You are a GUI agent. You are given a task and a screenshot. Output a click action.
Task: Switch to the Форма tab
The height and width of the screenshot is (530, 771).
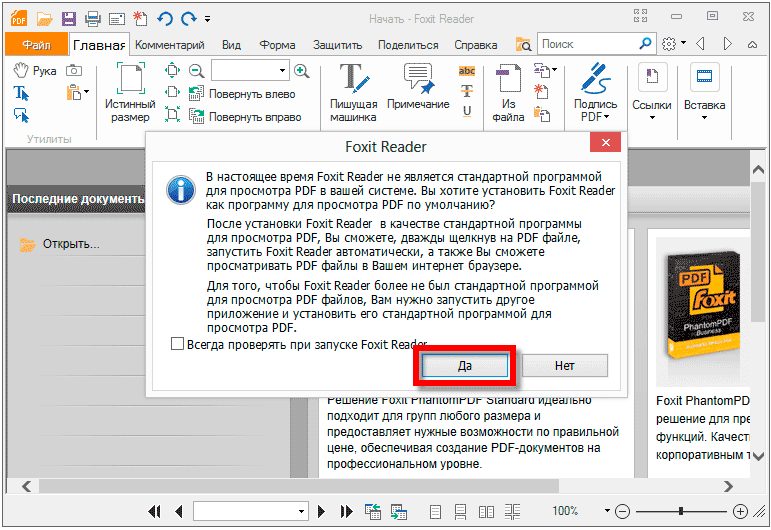tap(277, 45)
